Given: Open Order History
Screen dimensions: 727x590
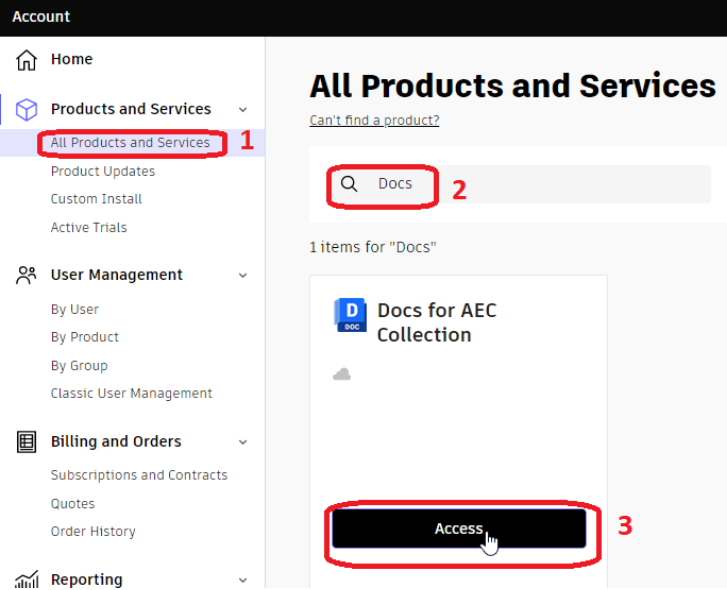Looking at the screenshot, I should (93, 532).
